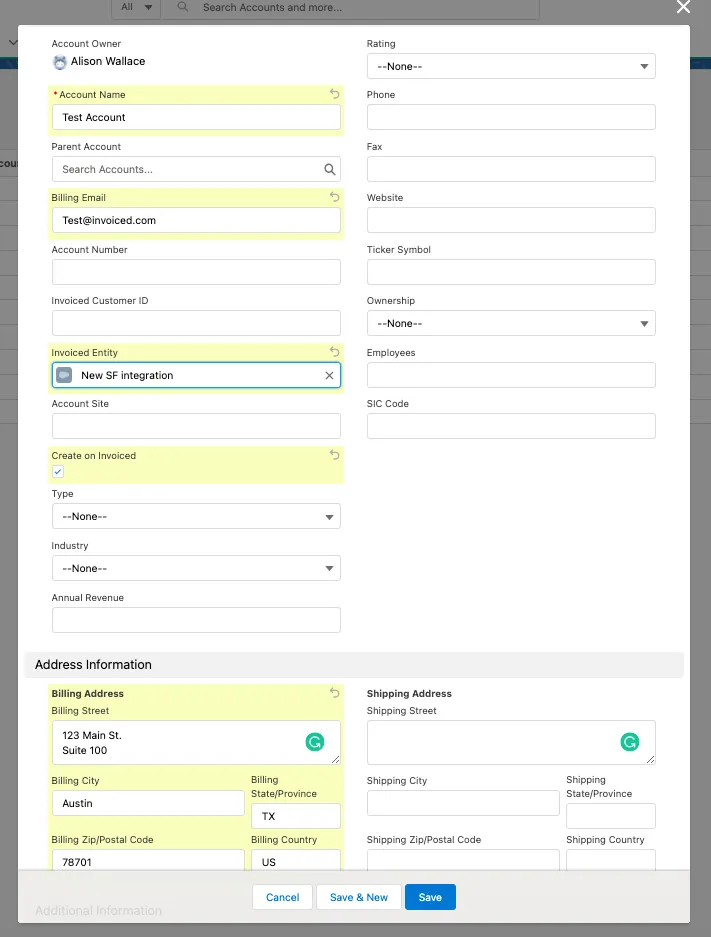
Task: Click Account Name input field
Action: click(x=196, y=117)
